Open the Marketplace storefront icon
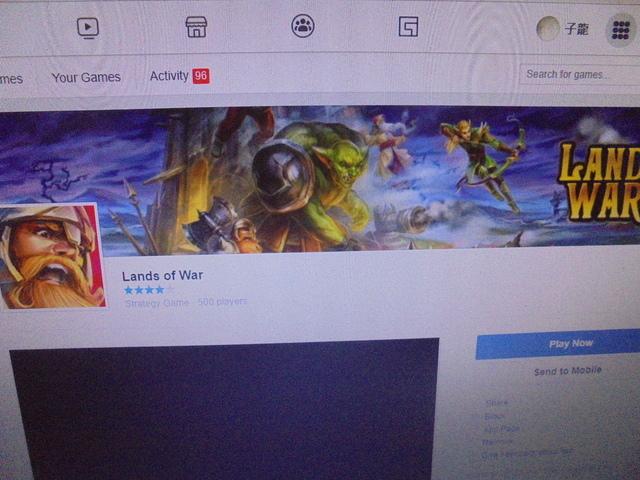This screenshot has height=480, width=640. point(196,27)
